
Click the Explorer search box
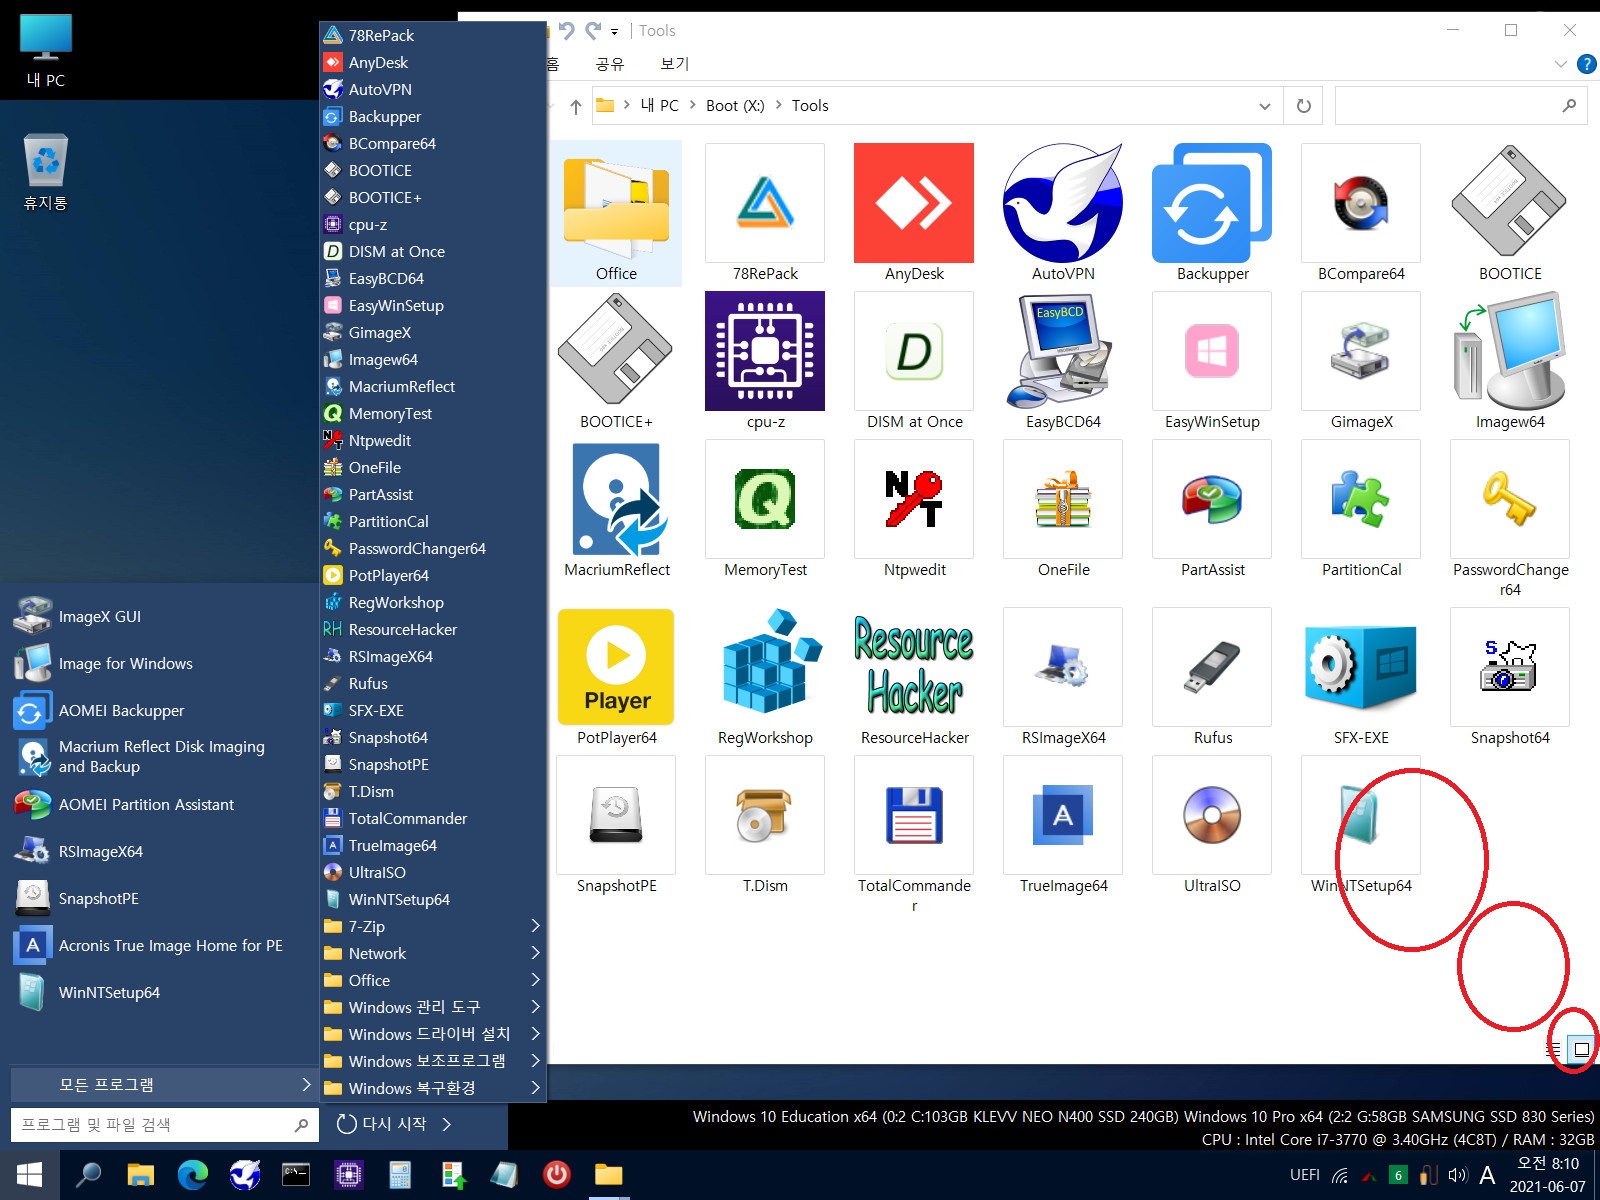(1461, 106)
